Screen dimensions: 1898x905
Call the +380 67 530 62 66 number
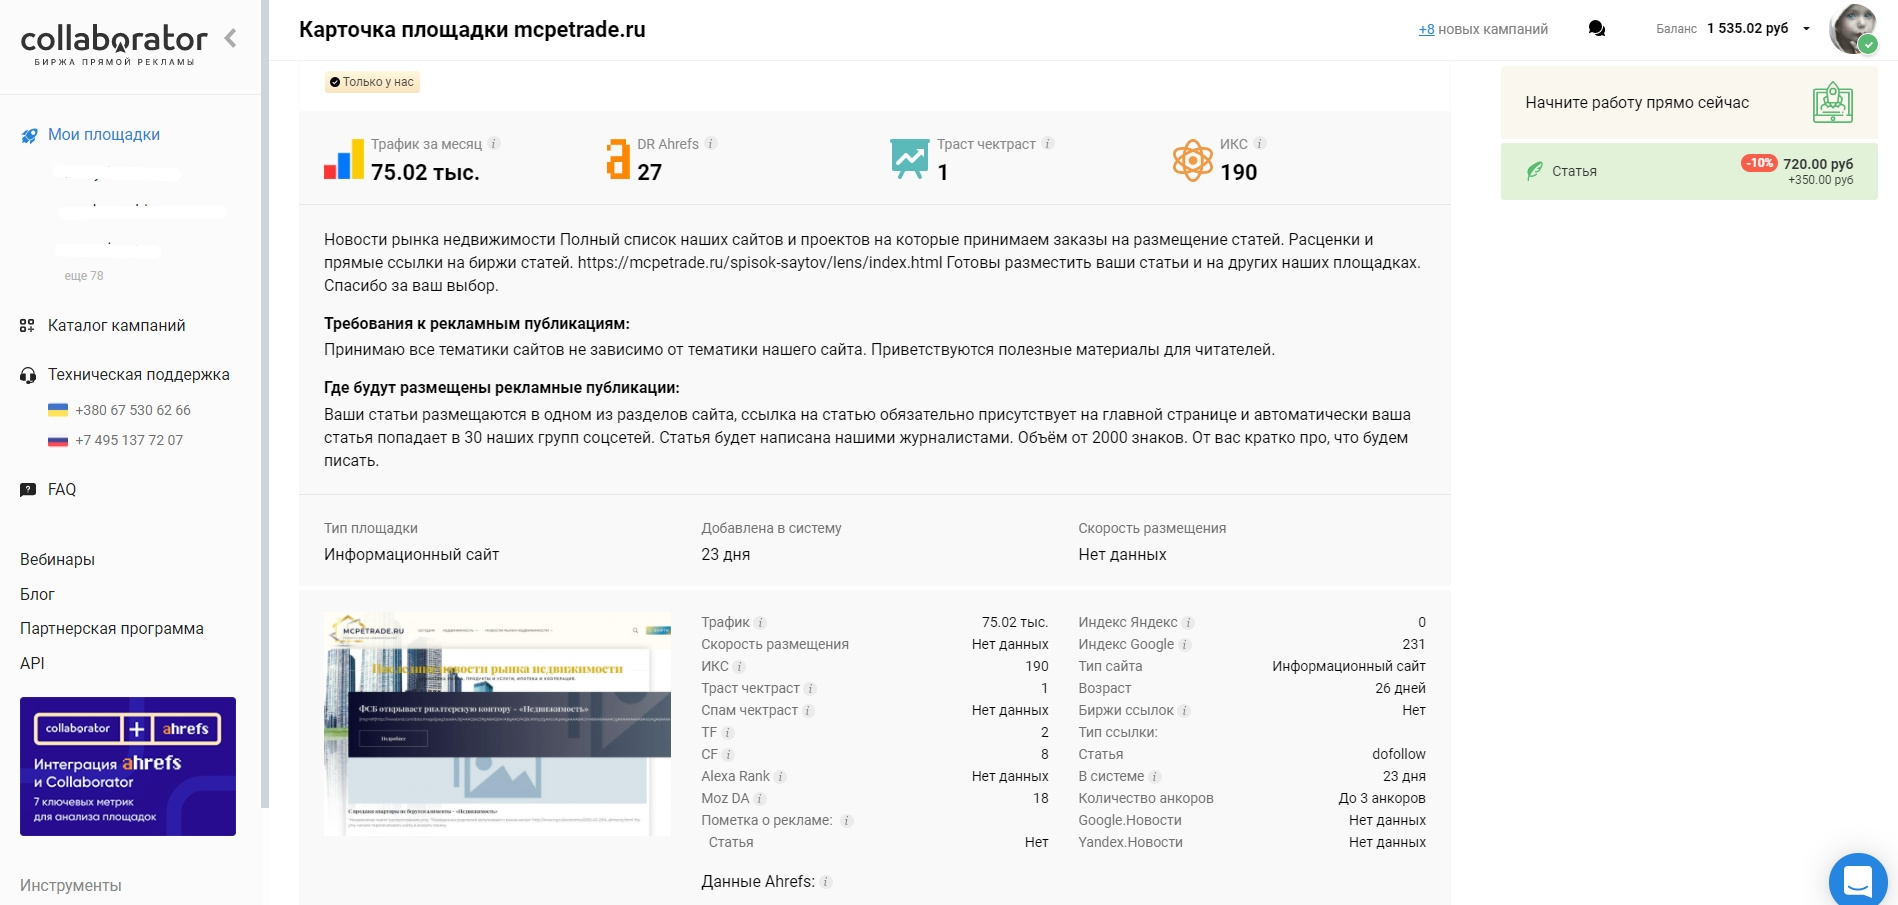[x=133, y=410]
